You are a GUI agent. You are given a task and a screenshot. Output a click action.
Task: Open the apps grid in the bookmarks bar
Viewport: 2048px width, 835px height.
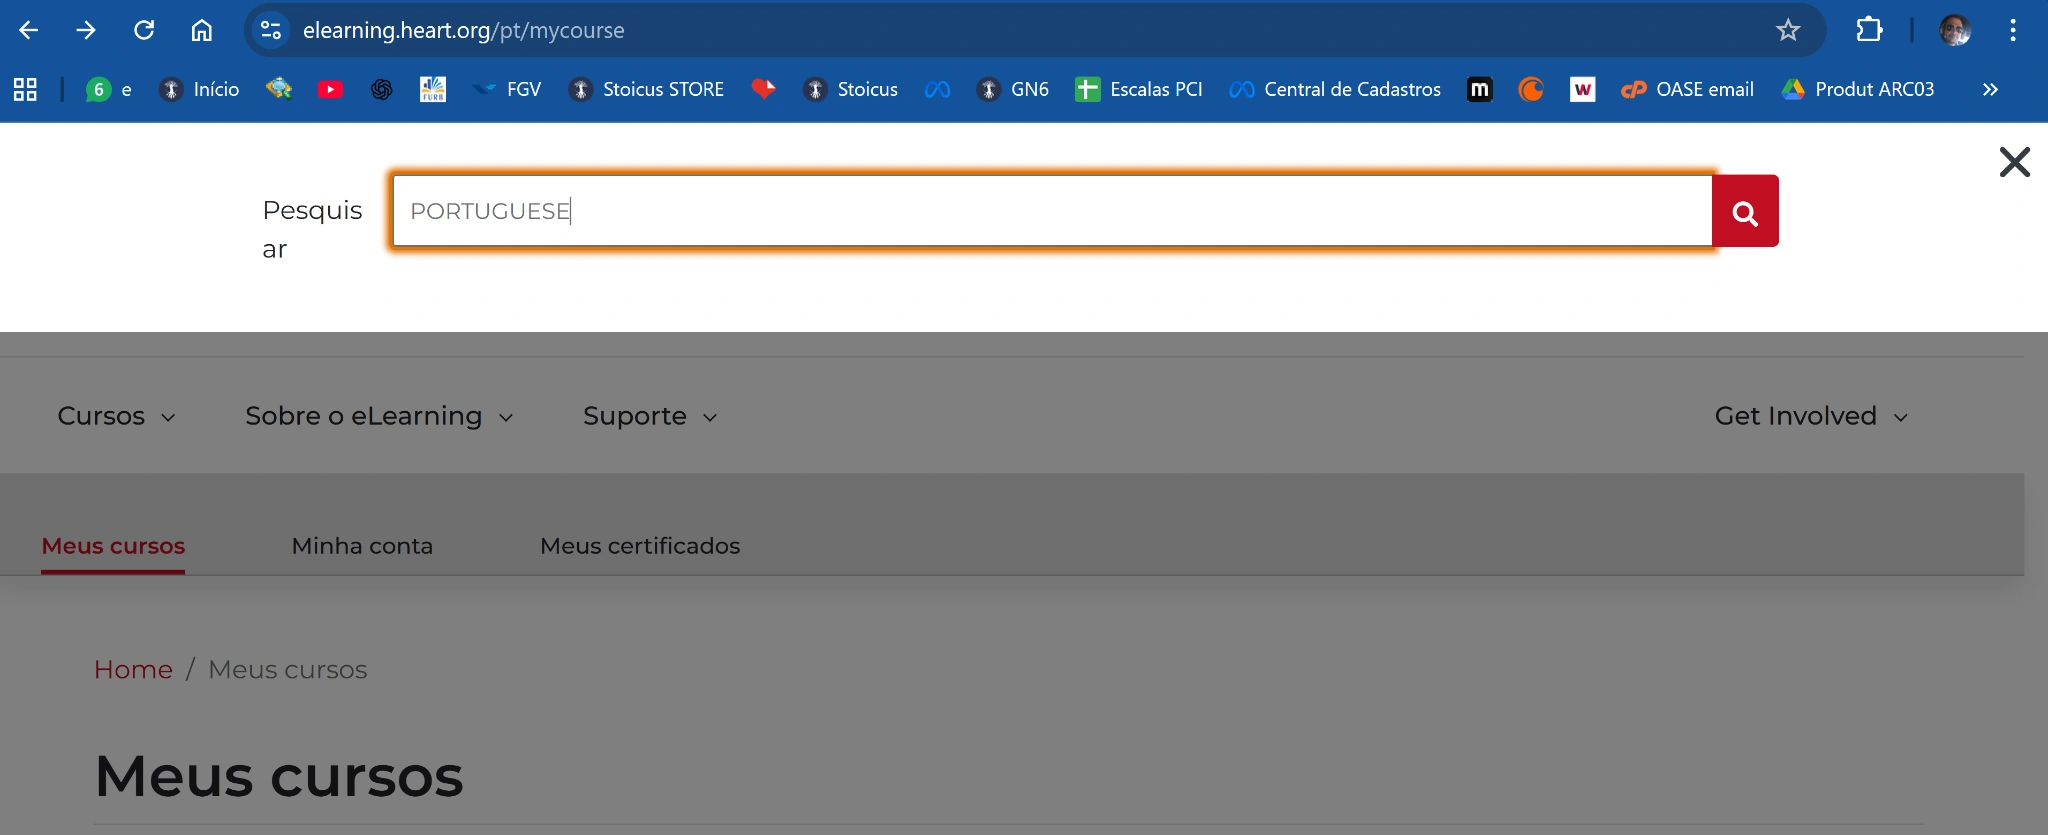tap(25, 89)
